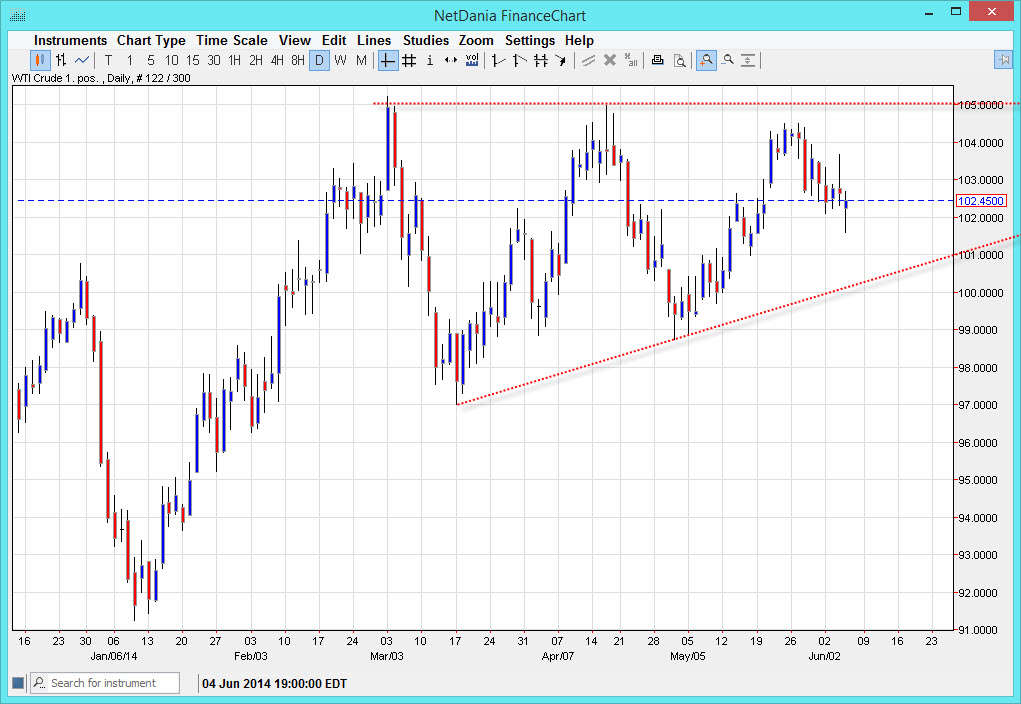
Task: Select the weekly W time scale button
Action: click(x=340, y=60)
